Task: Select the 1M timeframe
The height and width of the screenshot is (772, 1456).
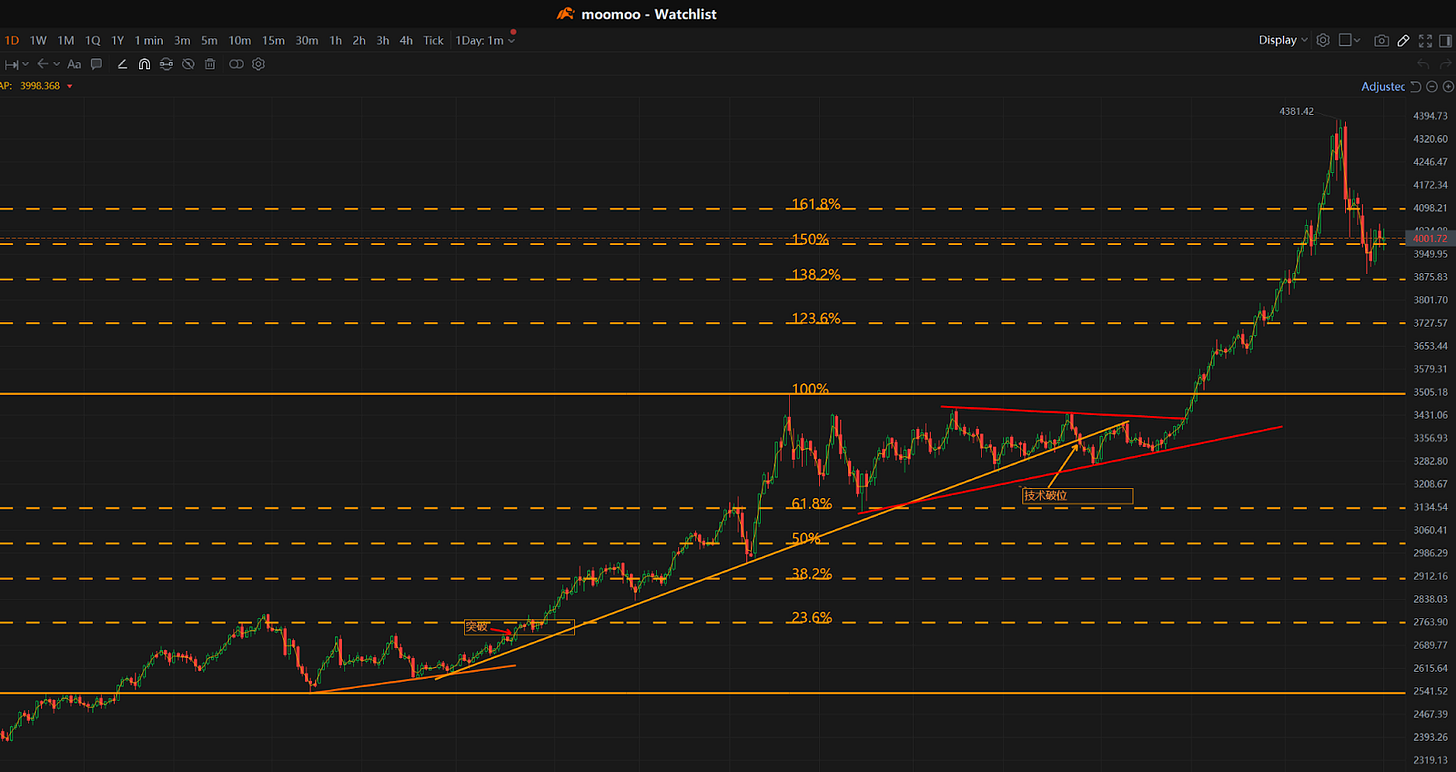Action: coord(65,40)
